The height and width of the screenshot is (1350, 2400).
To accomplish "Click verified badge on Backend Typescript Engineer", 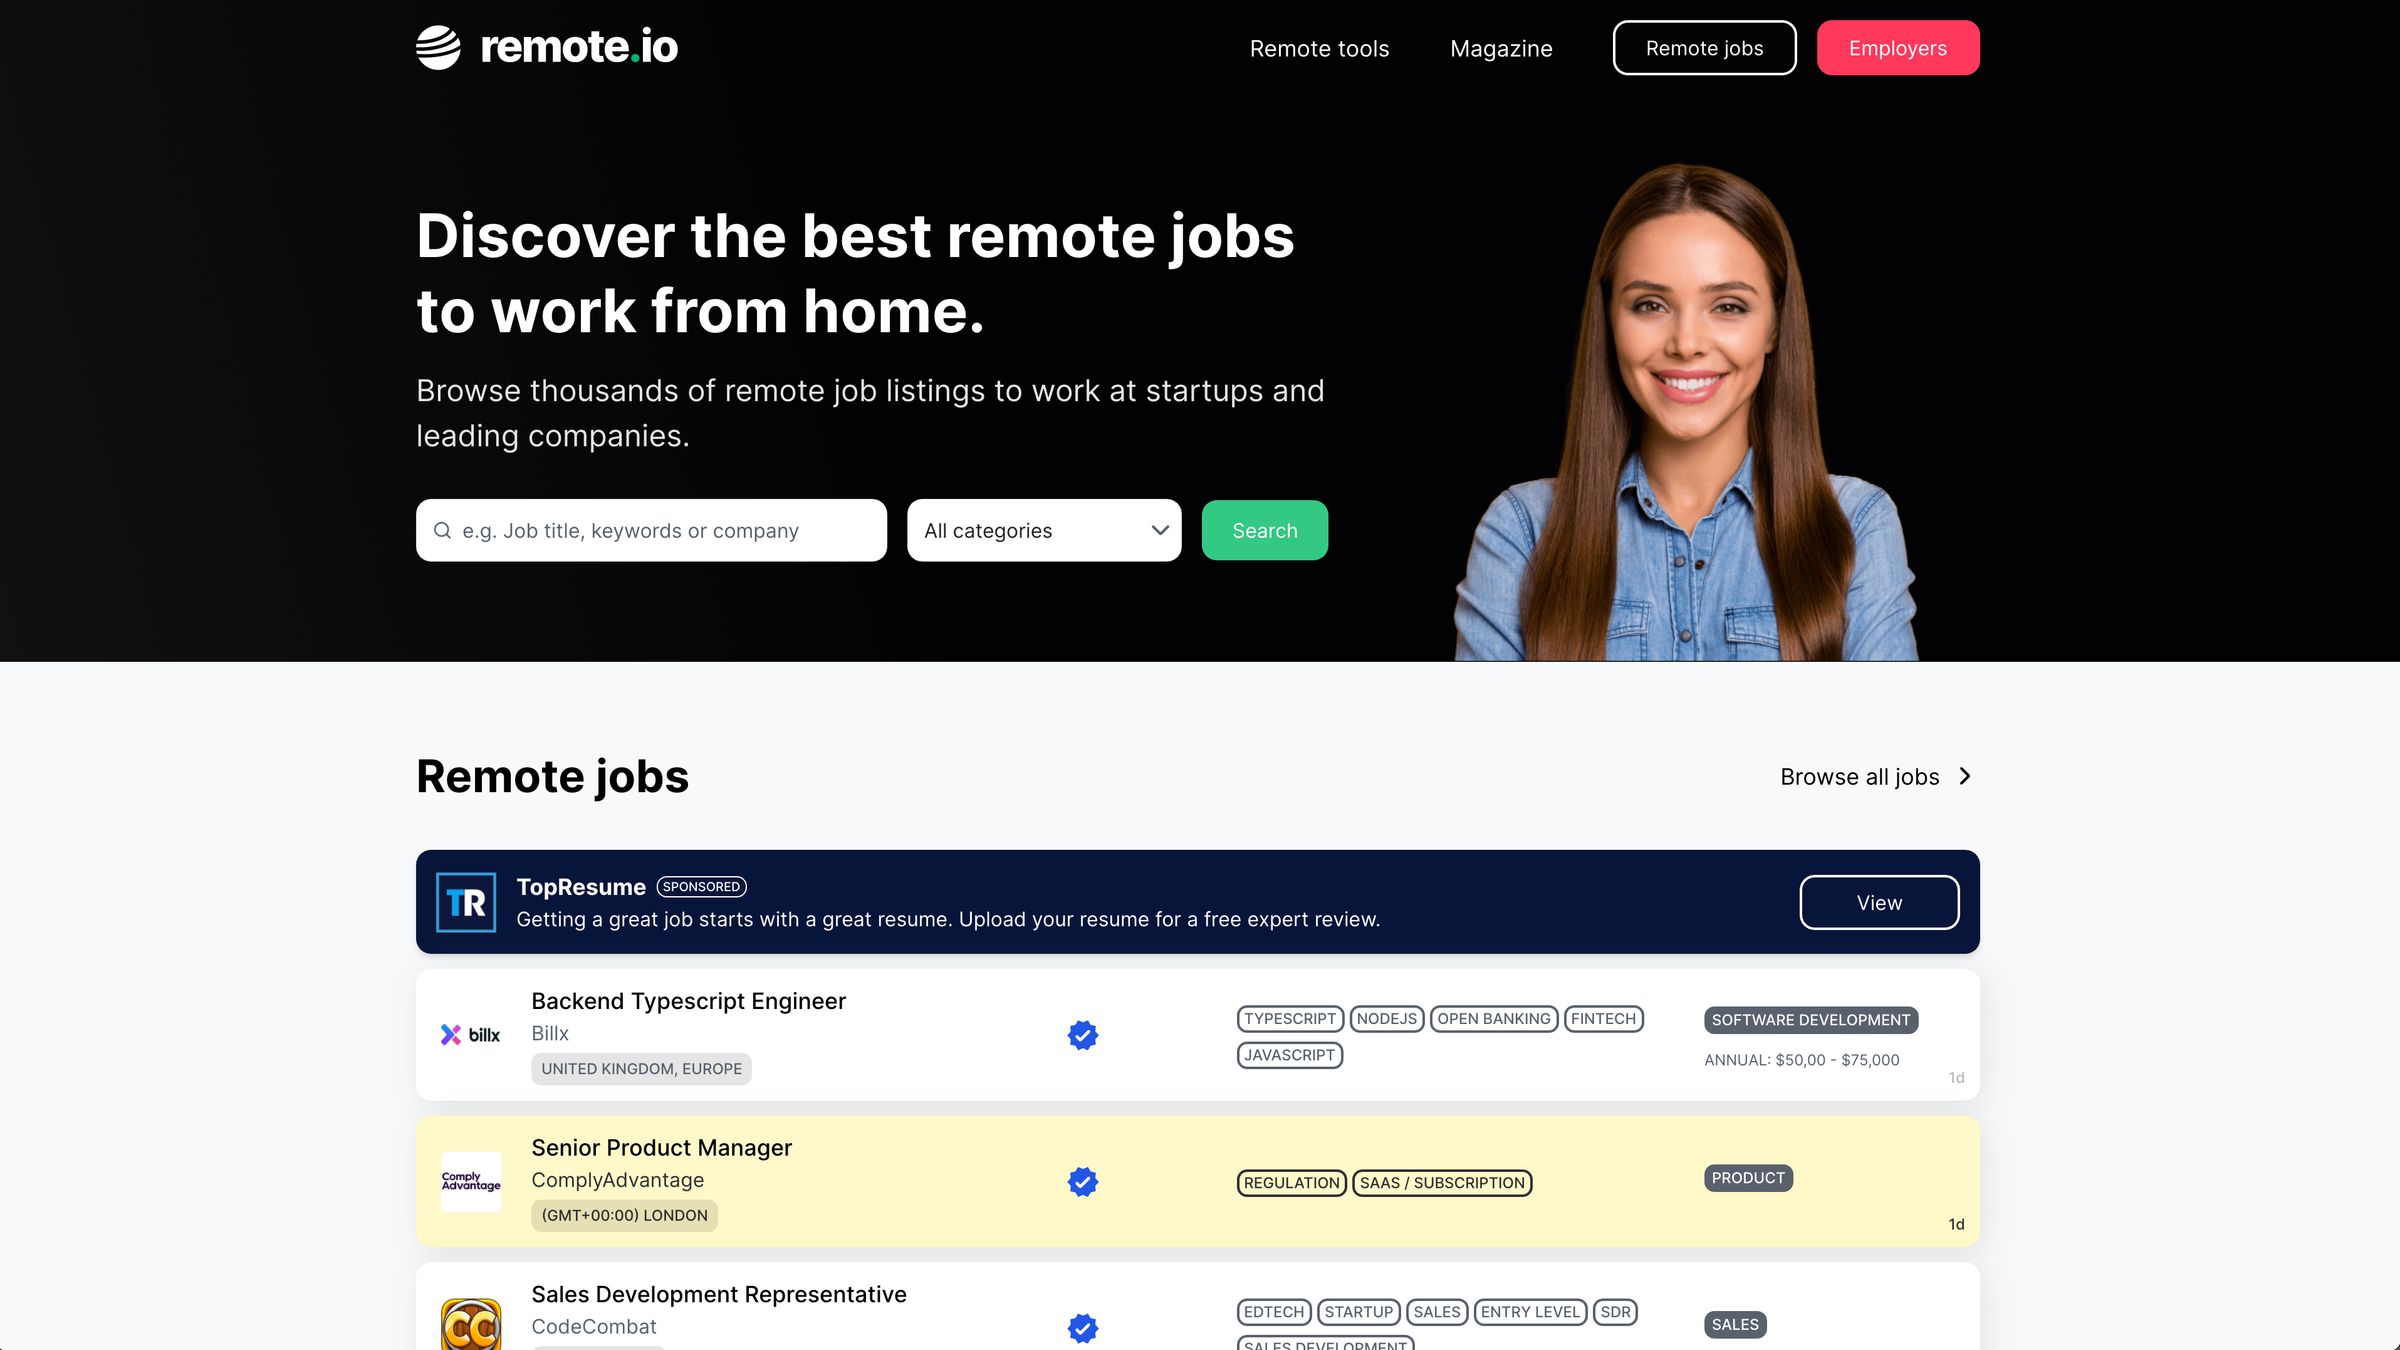I will (1082, 1035).
